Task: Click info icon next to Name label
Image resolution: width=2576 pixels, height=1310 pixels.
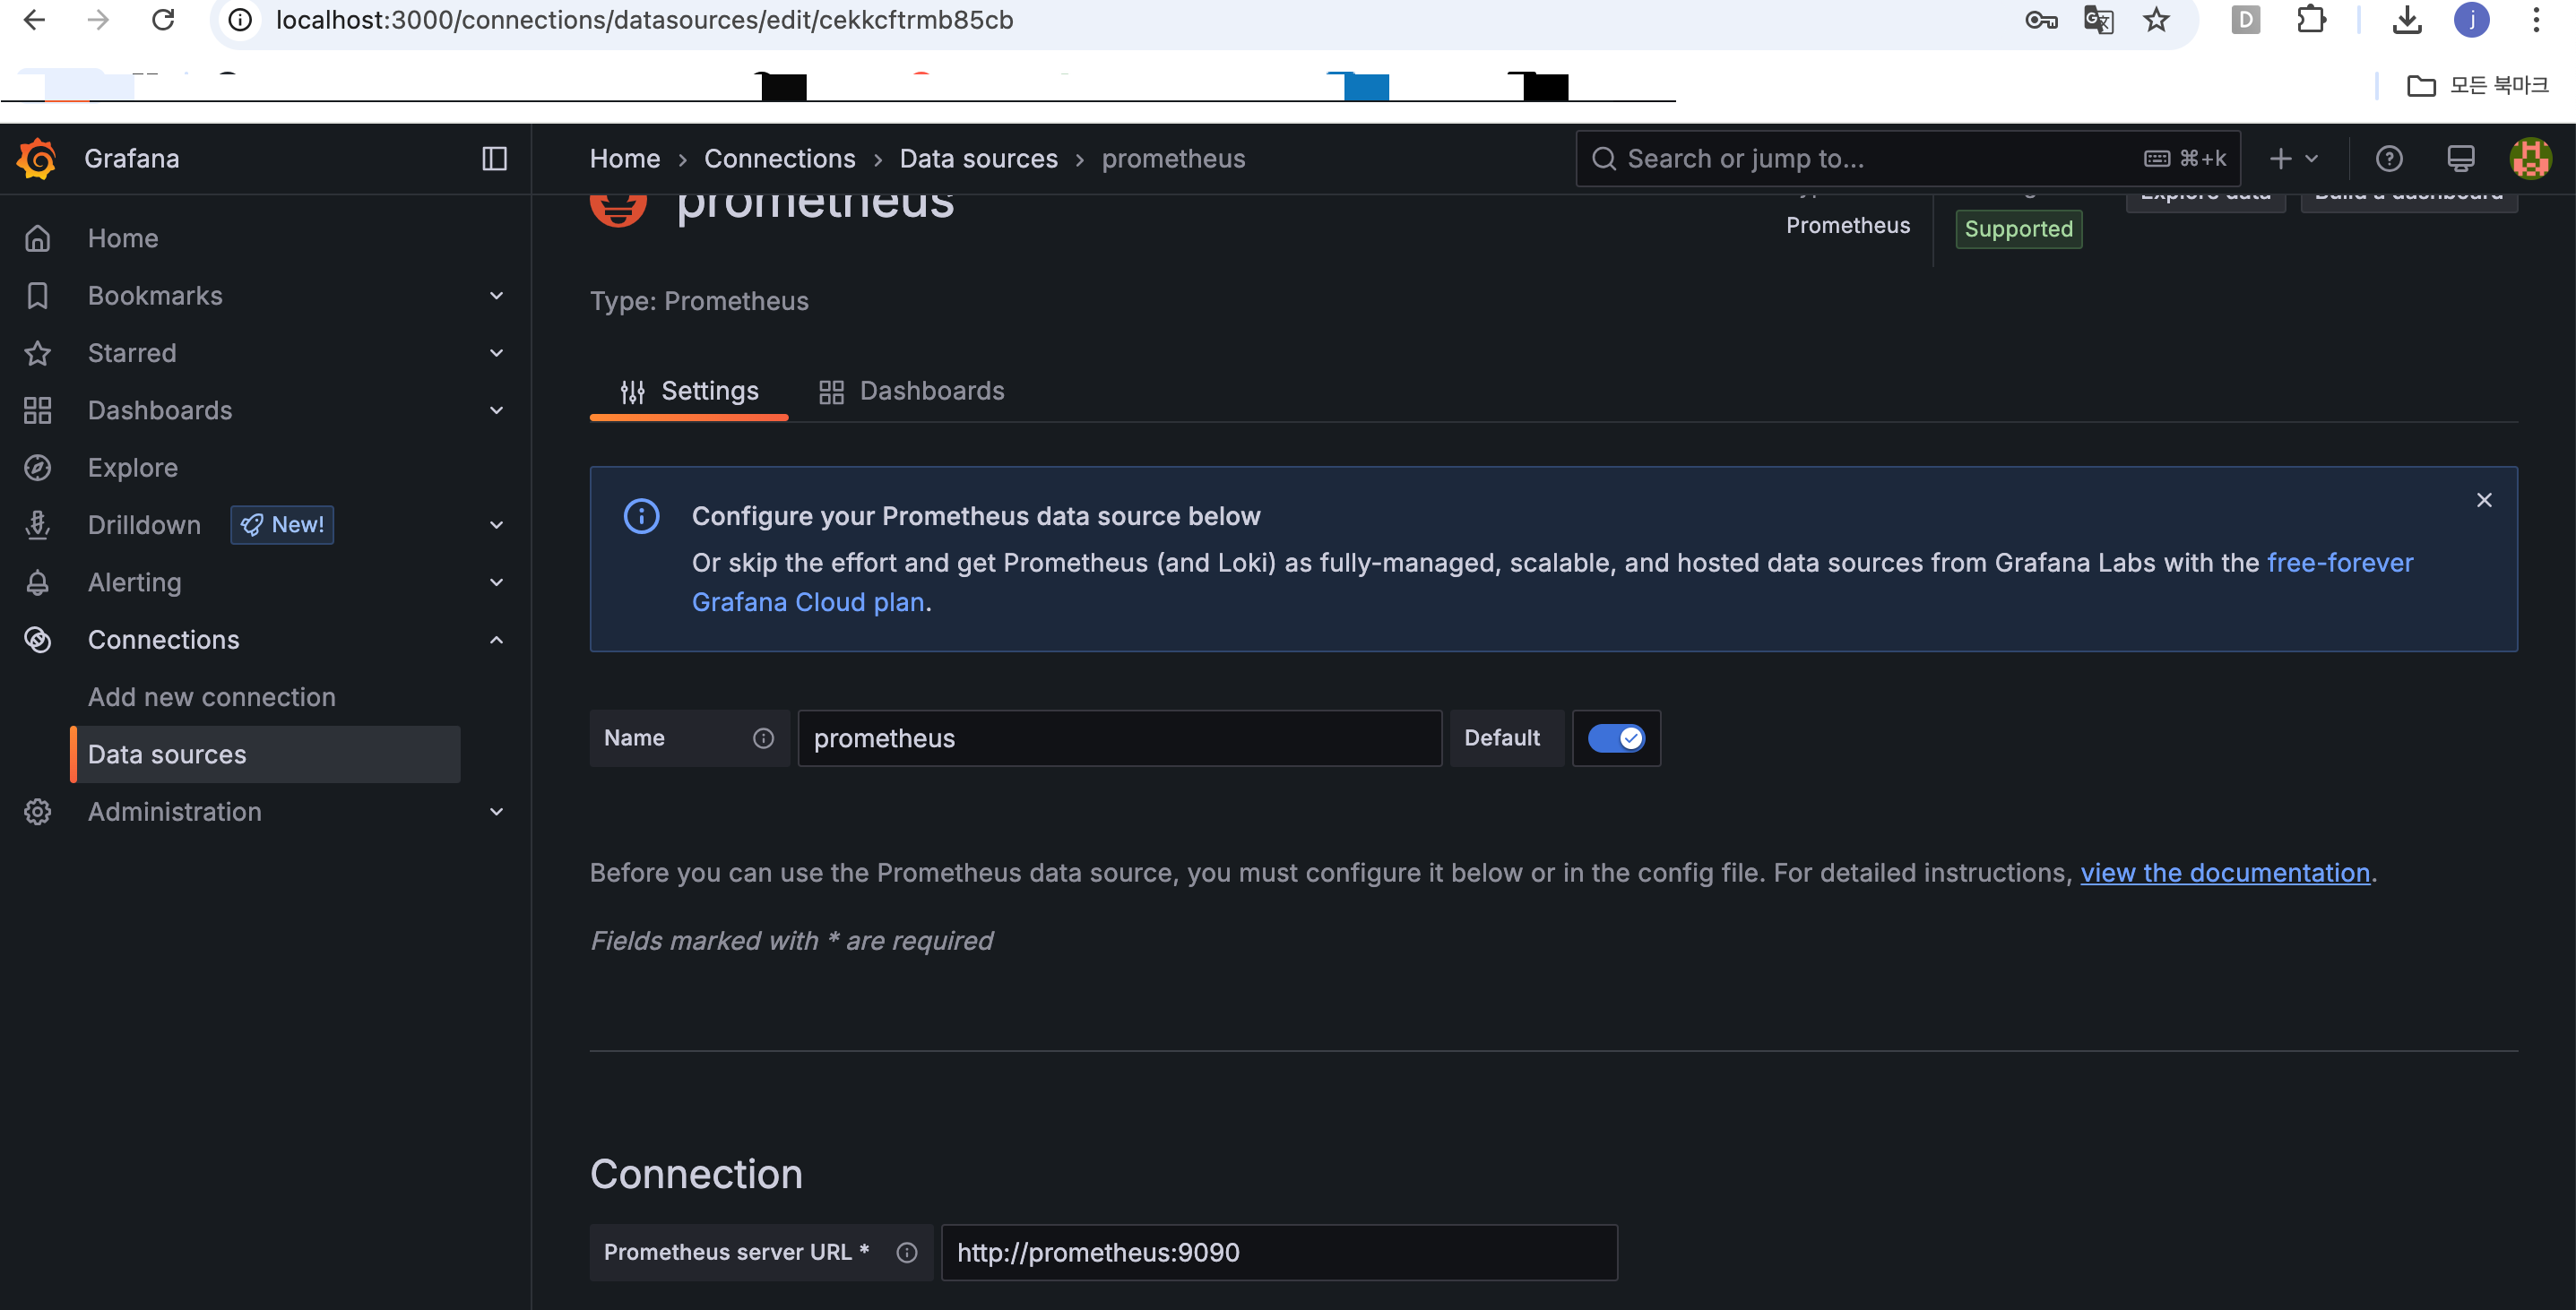Action: 763,738
